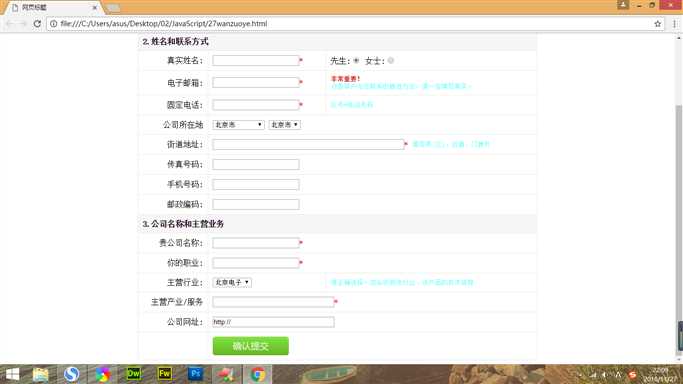Open the colorful pinwheel app in taskbar
This screenshot has width=683, height=384.
(102, 374)
